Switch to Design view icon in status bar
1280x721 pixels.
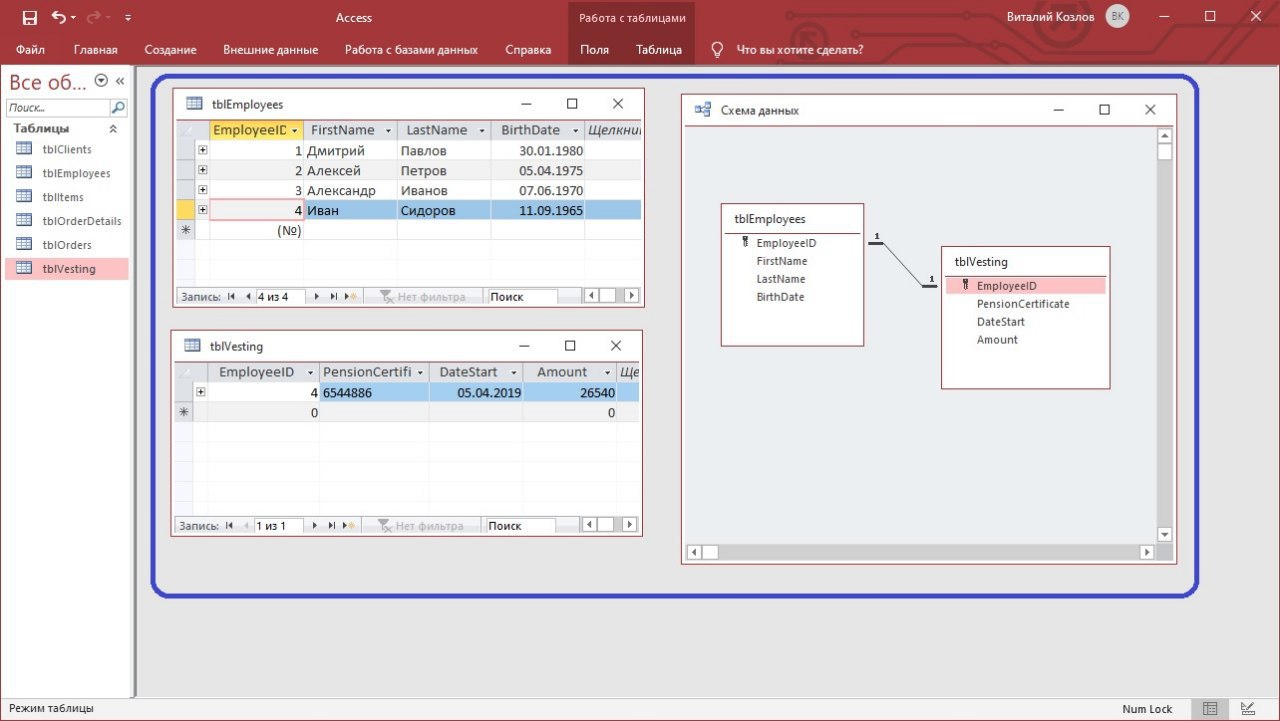pos(1246,708)
